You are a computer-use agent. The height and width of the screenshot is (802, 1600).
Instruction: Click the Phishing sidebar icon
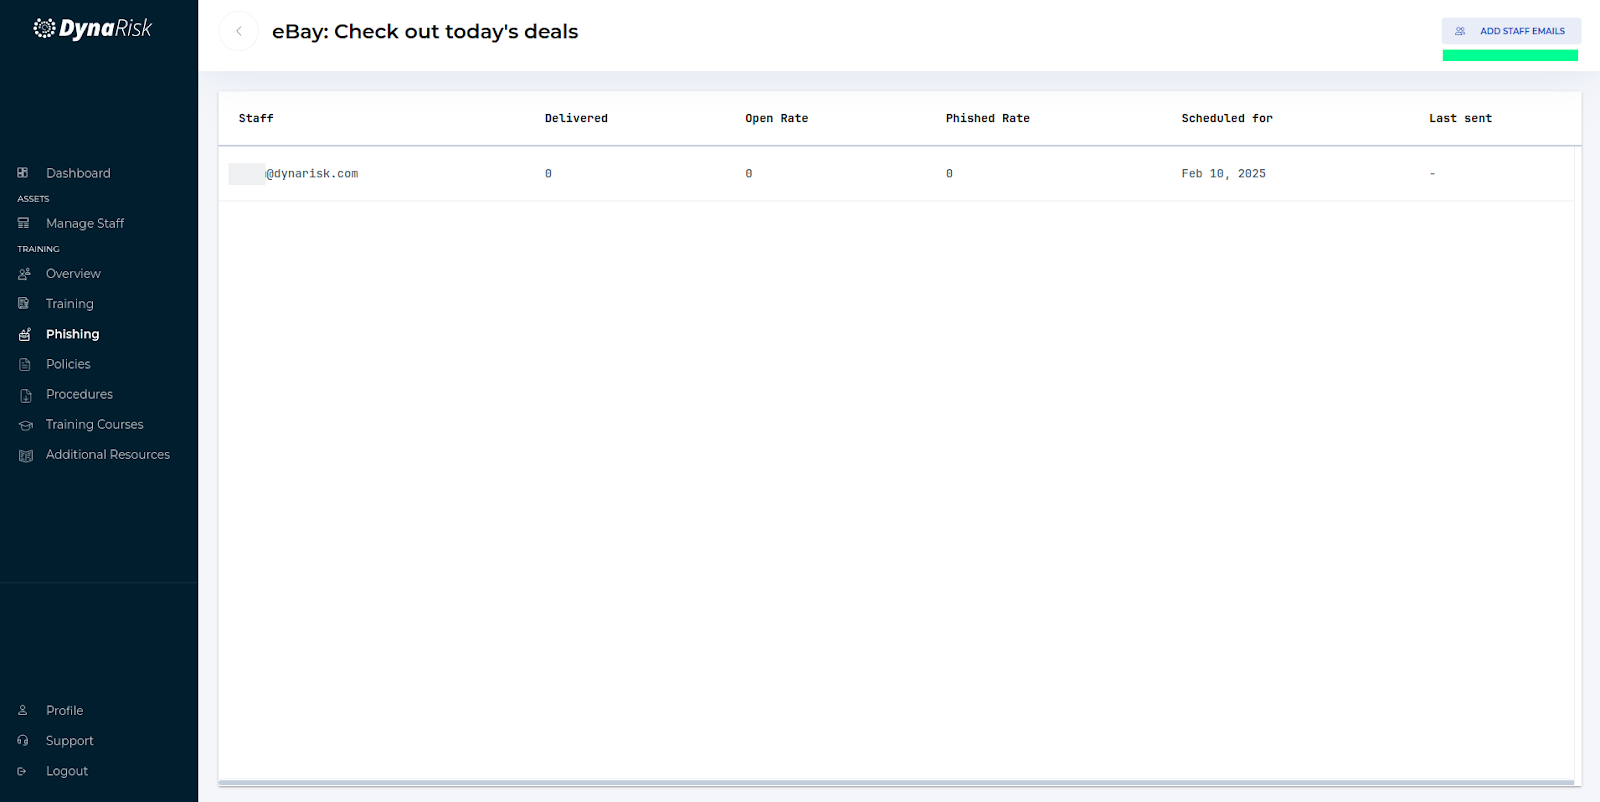pyautogui.click(x=24, y=334)
